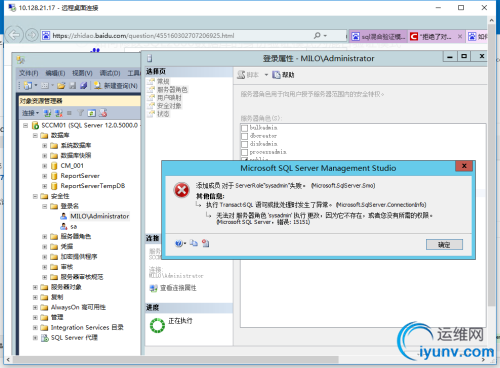This screenshot has height=368, width=500.
Task: Click the Stop square icon in Object Explorer
Action: click(x=69, y=113)
